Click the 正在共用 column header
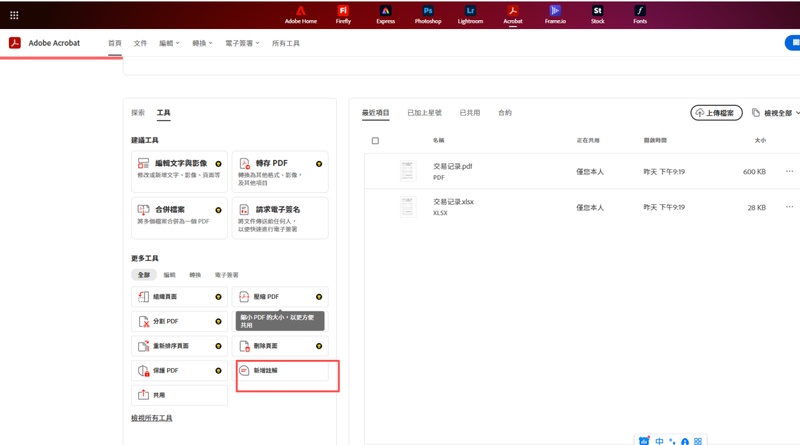This screenshot has width=800, height=445. coord(588,140)
